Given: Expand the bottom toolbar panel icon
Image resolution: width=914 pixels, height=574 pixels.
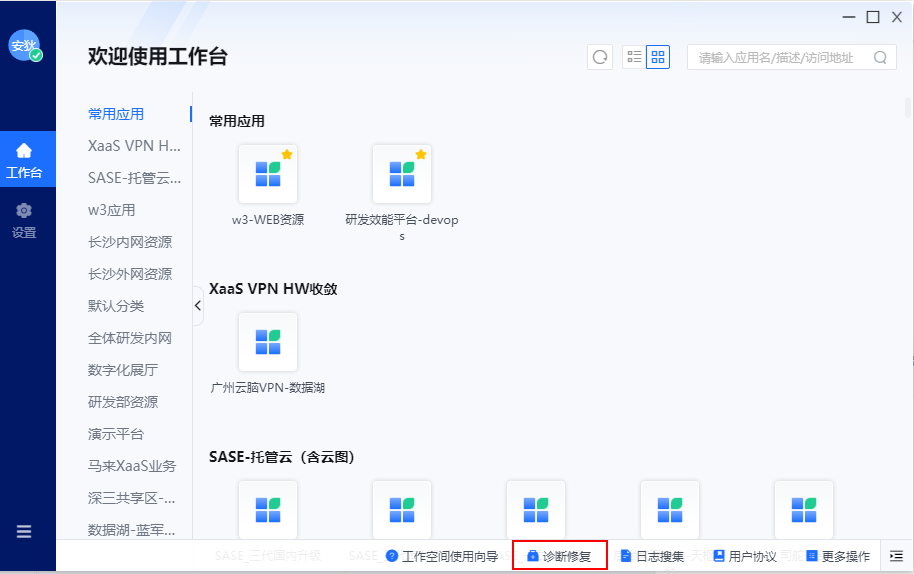Looking at the screenshot, I should coord(896,556).
